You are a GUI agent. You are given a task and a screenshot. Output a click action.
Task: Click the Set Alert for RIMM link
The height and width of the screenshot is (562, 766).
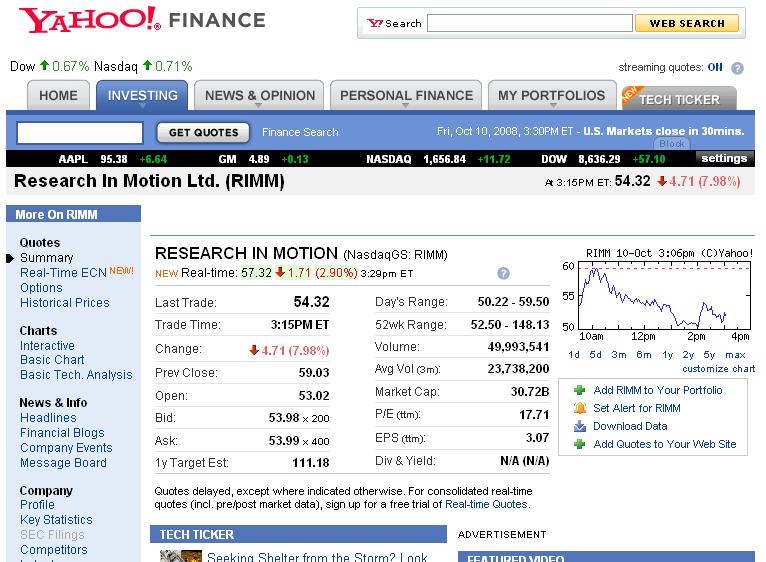click(637, 408)
